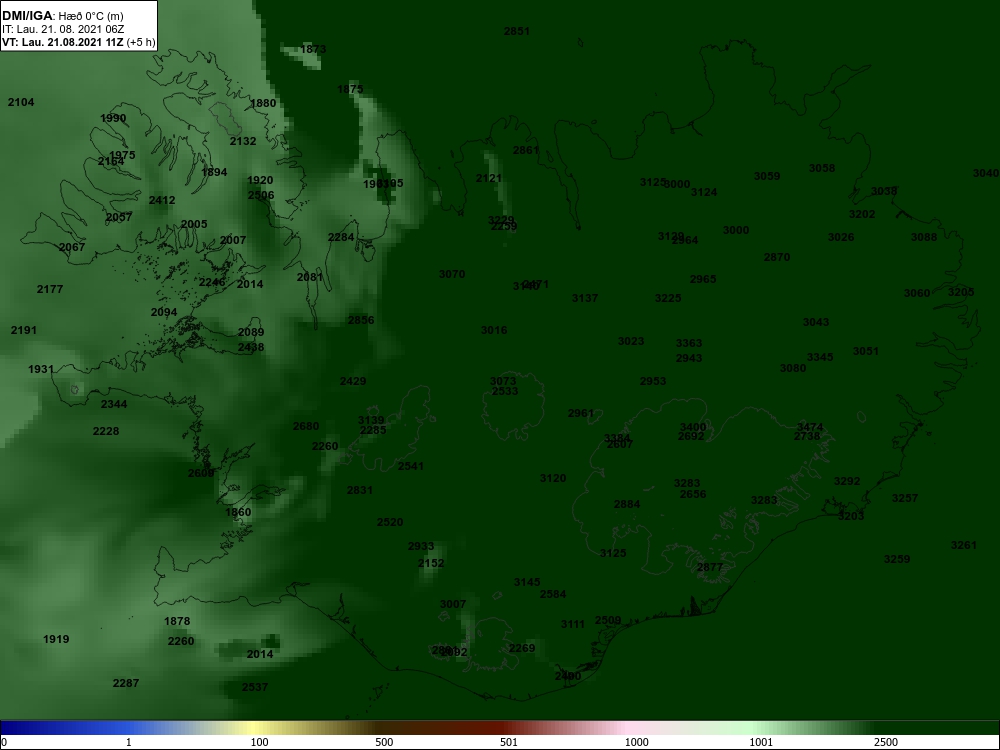Select the map value 3043
1000x750 pixels.
(816, 323)
